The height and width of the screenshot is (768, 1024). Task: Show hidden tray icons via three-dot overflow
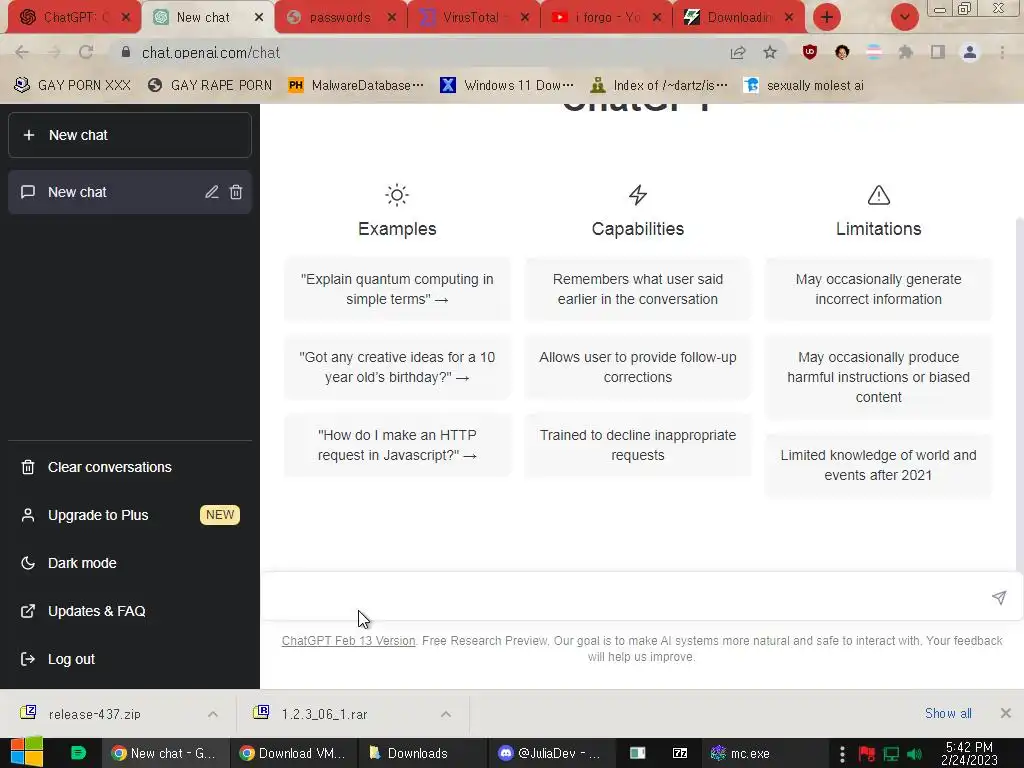[842, 754]
